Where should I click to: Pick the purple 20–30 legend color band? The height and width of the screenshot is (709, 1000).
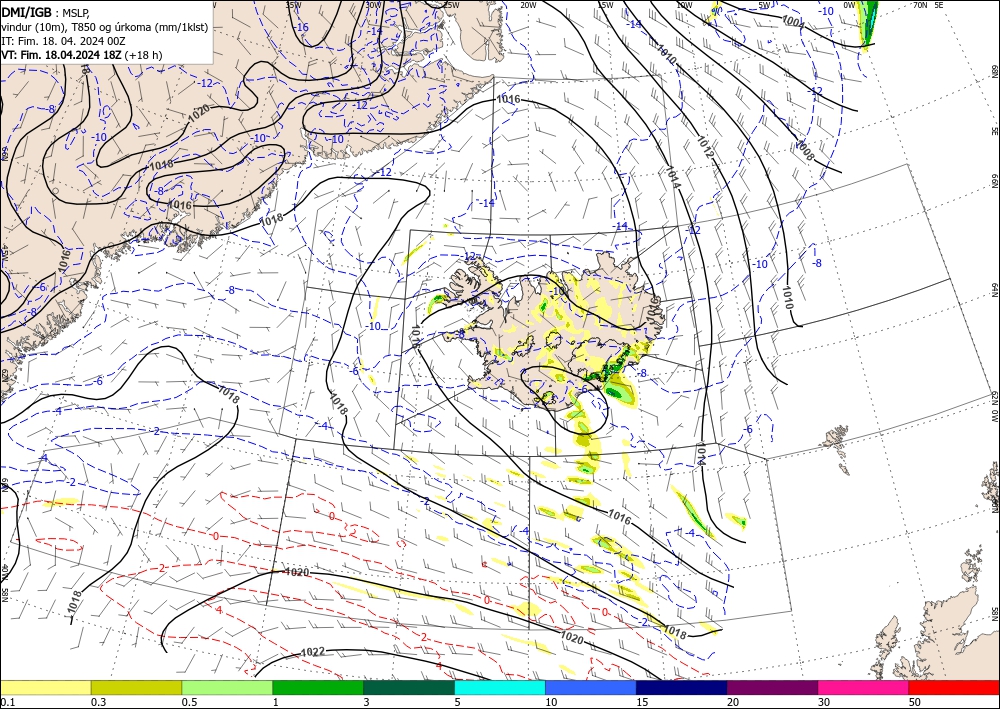(x=772, y=687)
